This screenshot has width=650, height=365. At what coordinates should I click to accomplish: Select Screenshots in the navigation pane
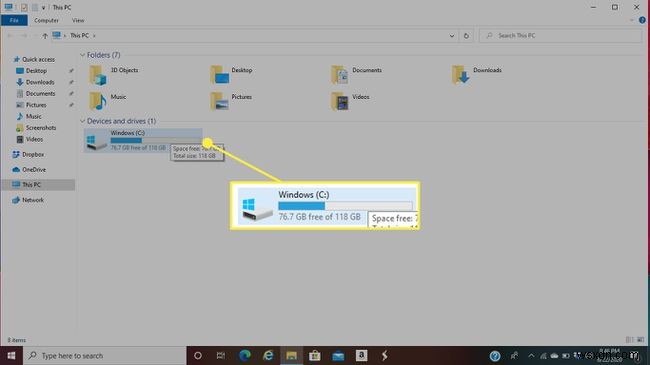coord(36,128)
